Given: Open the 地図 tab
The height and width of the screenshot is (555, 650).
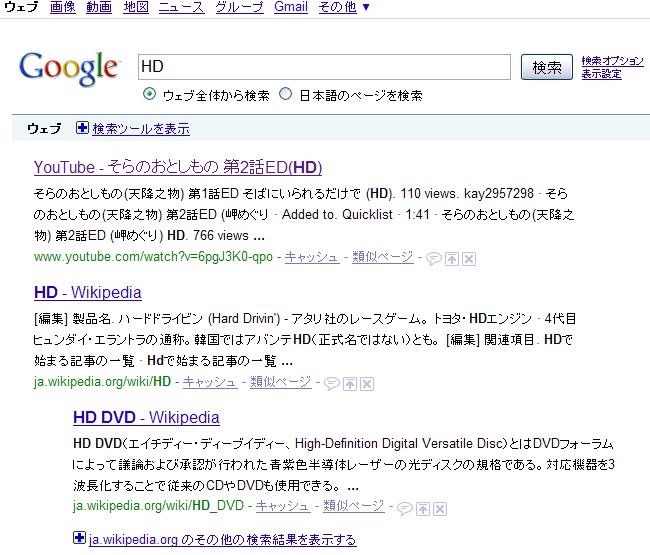Looking at the screenshot, I should (x=136, y=7).
